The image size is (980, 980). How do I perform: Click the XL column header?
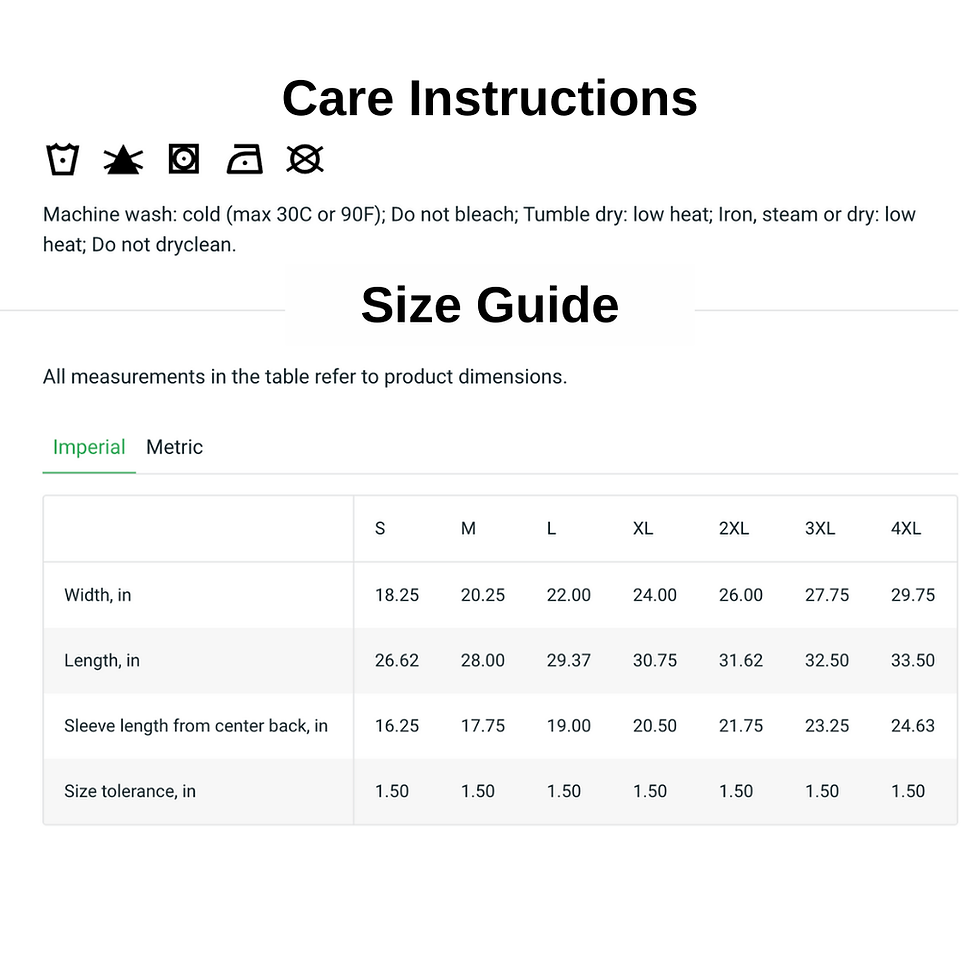point(643,529)
